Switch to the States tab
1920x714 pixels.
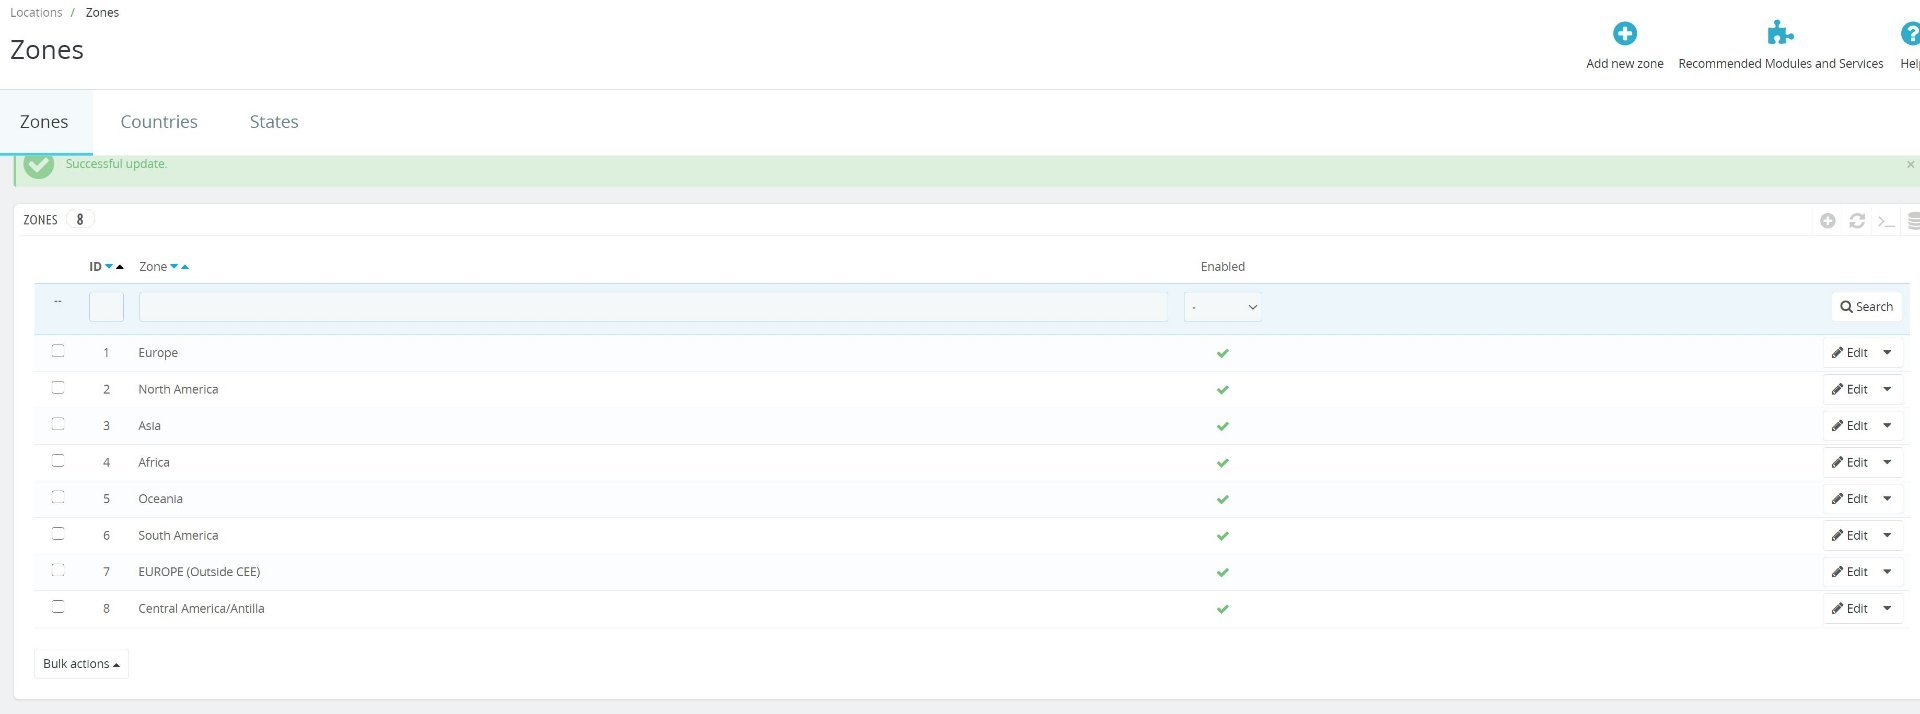click(x=274, y=122)
